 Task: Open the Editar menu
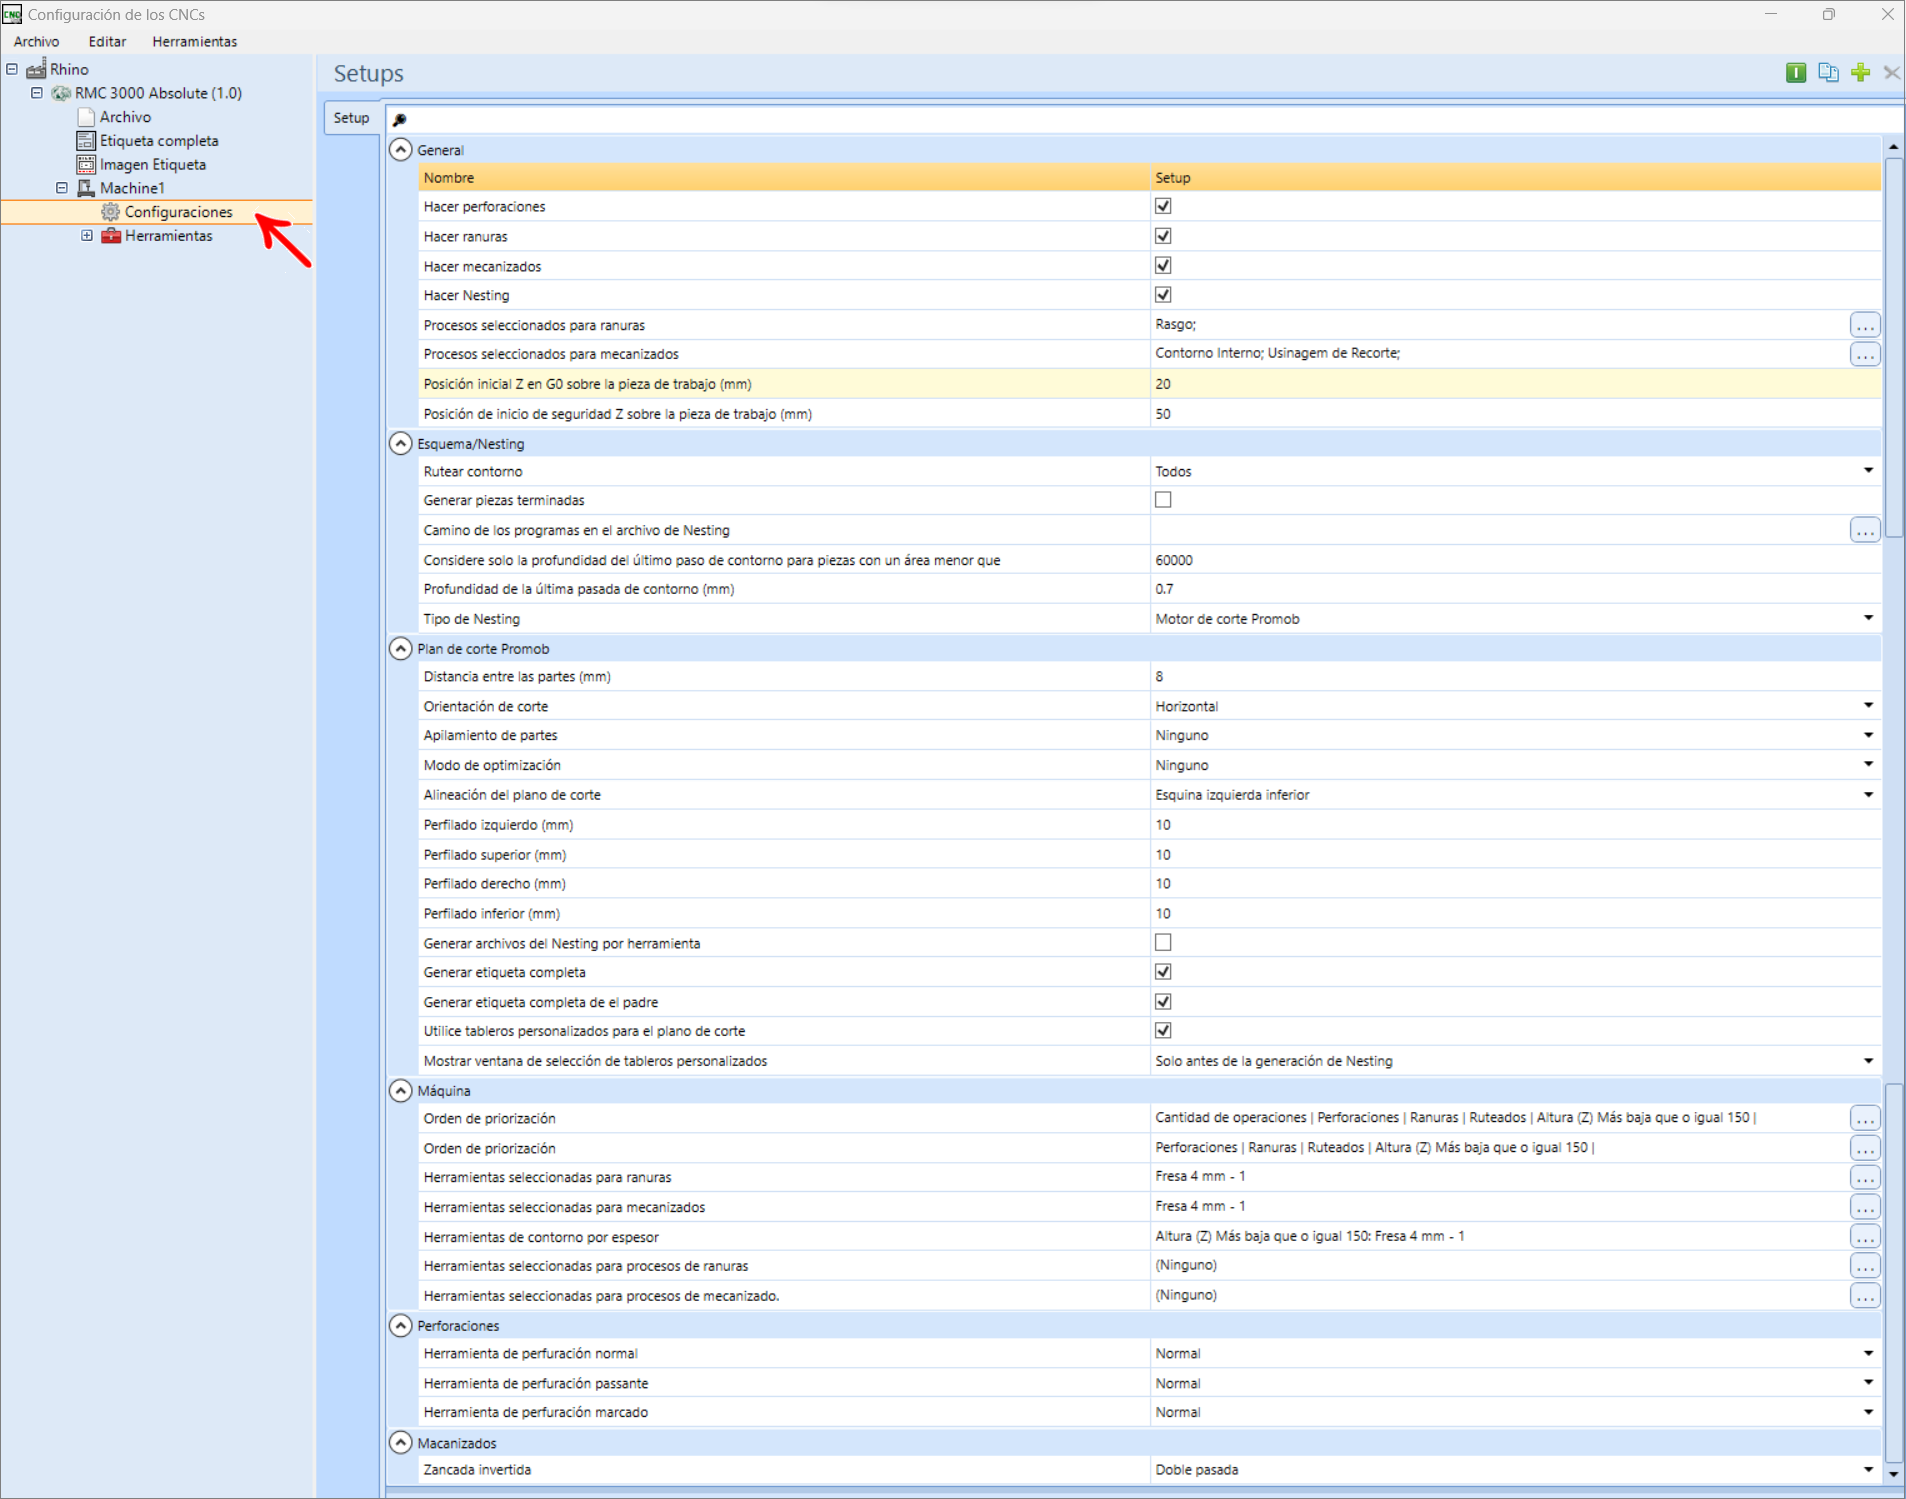(107, 42)
